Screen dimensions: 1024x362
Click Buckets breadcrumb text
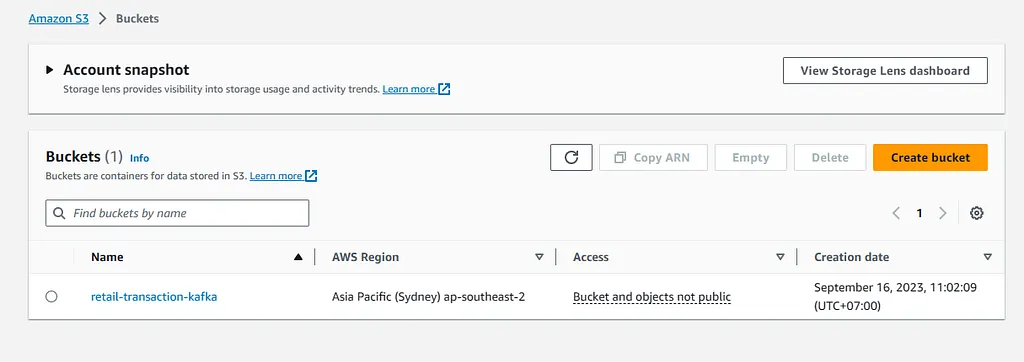pos(137,18)
